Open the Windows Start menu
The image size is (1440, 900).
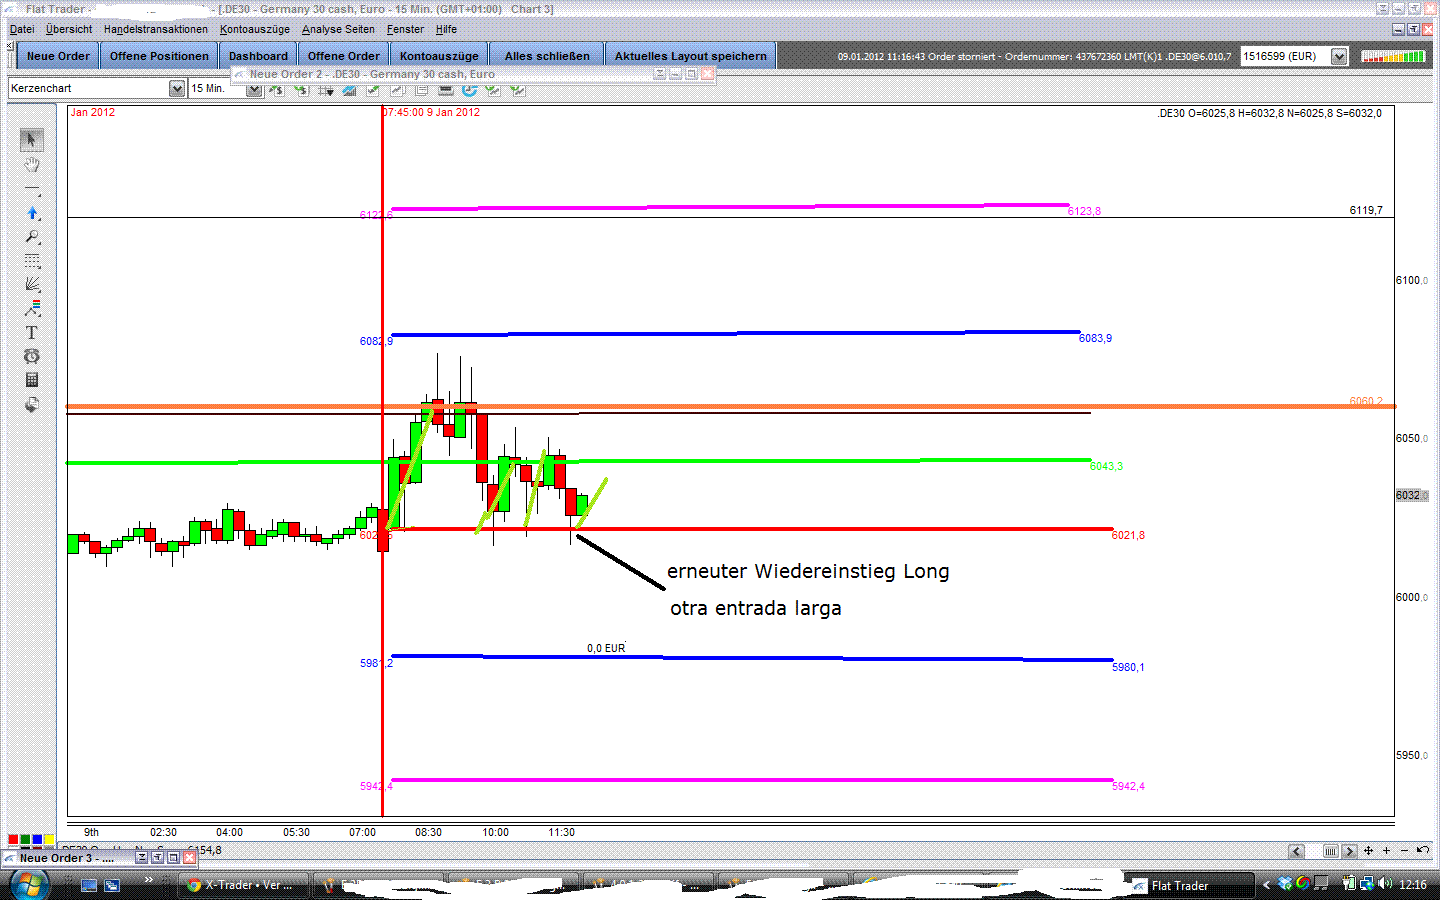pyautogui.click(x=28, y=885)
